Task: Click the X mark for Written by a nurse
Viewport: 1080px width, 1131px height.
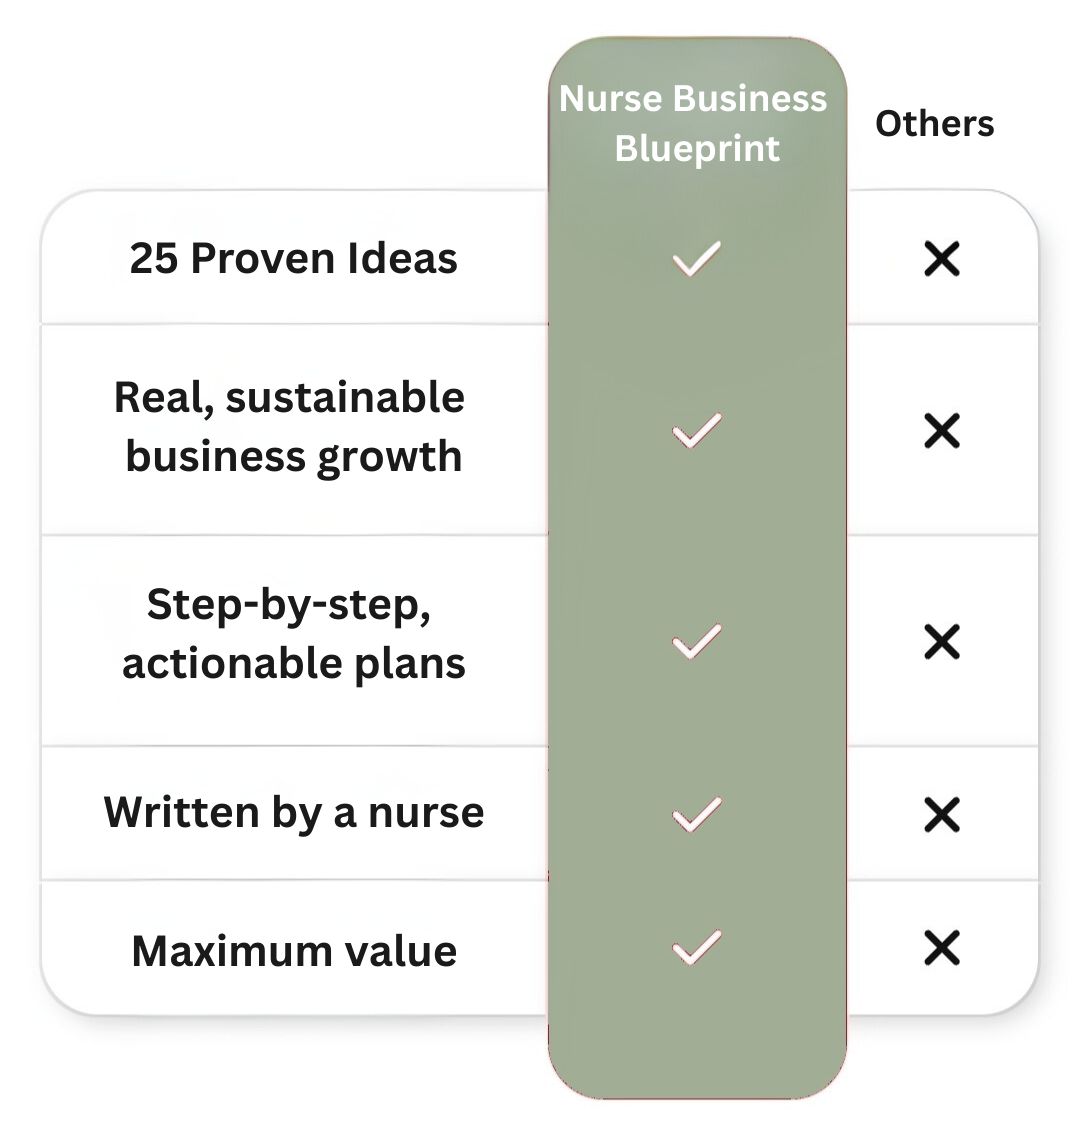Action: pos(941,814)
